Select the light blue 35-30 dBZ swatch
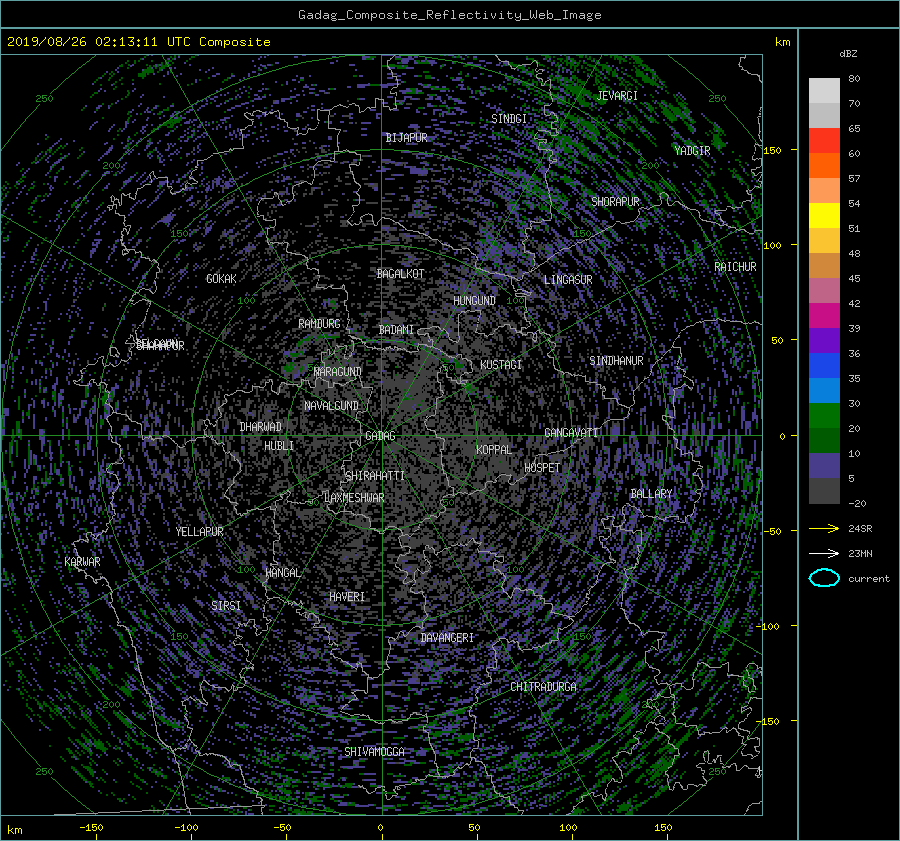The width and height of the screenshot is (900, 841). (x=824, y=391)
